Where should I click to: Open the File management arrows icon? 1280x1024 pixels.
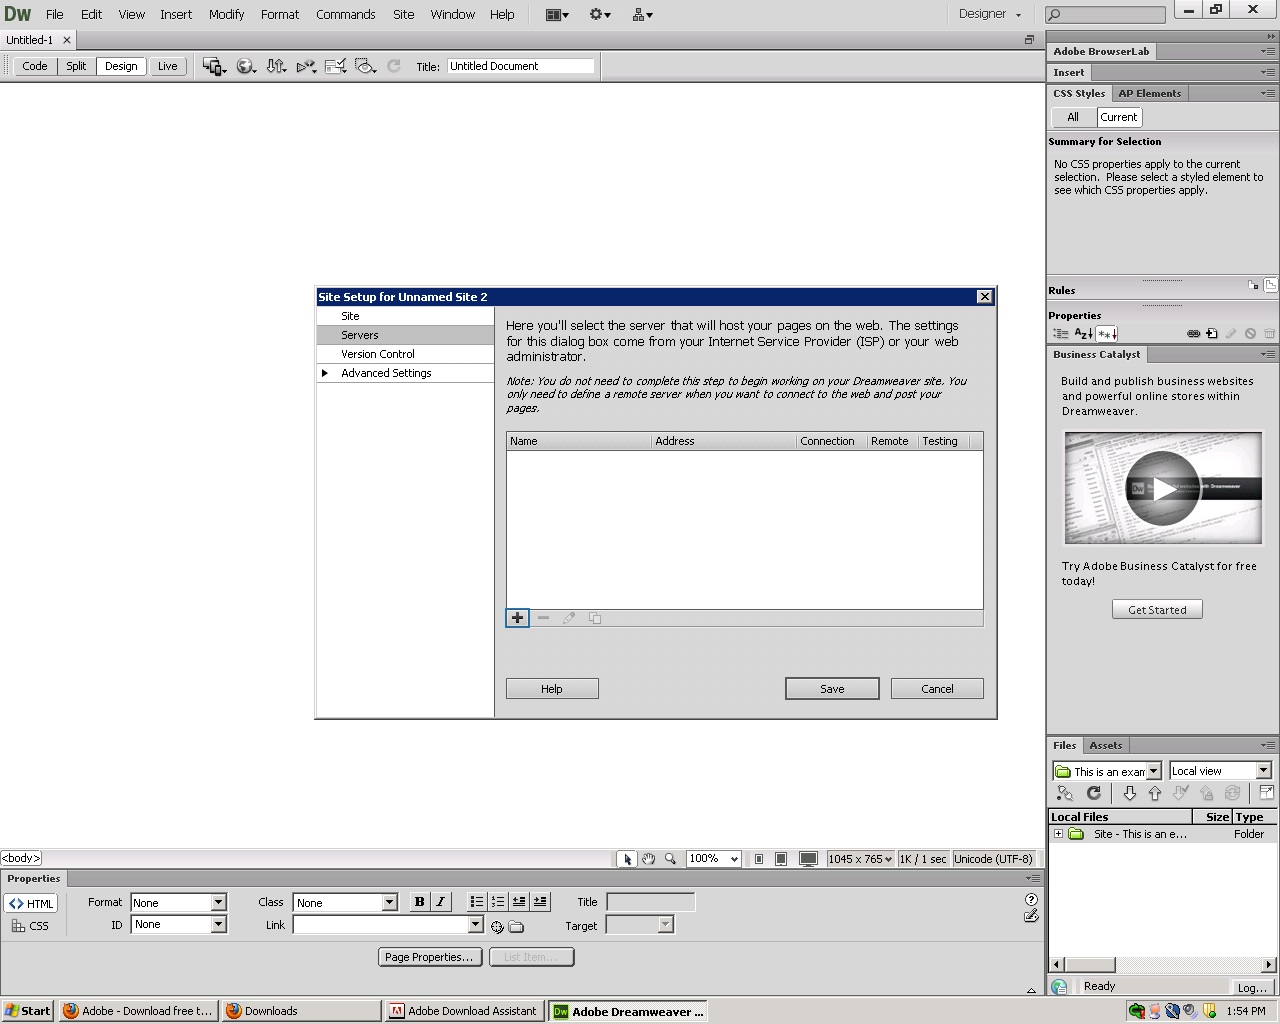(277, 66)
